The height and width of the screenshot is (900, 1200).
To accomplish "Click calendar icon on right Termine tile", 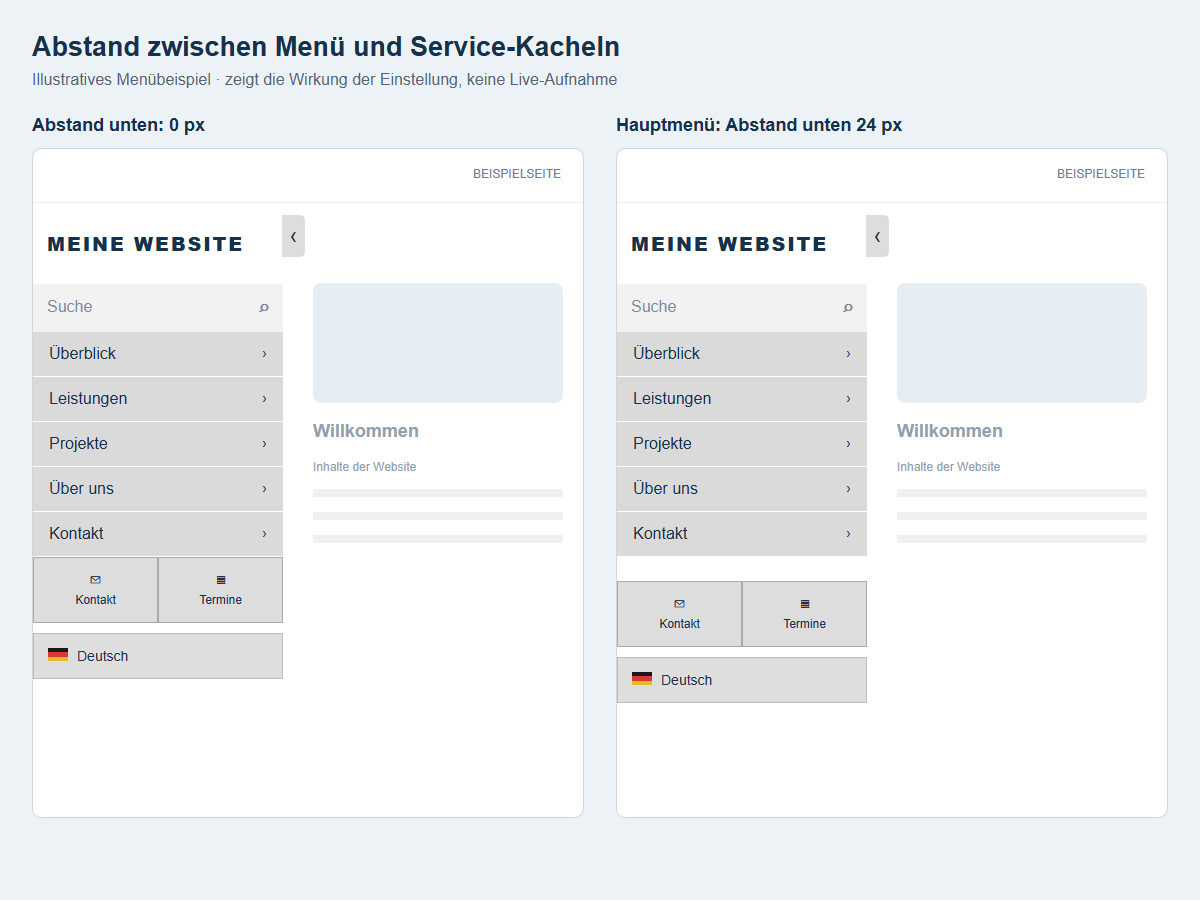I will pos(805,604).
